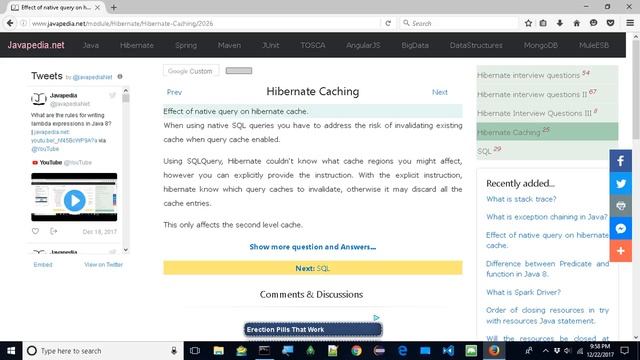Click the gray search button beside Google Custom

[239, 71]
